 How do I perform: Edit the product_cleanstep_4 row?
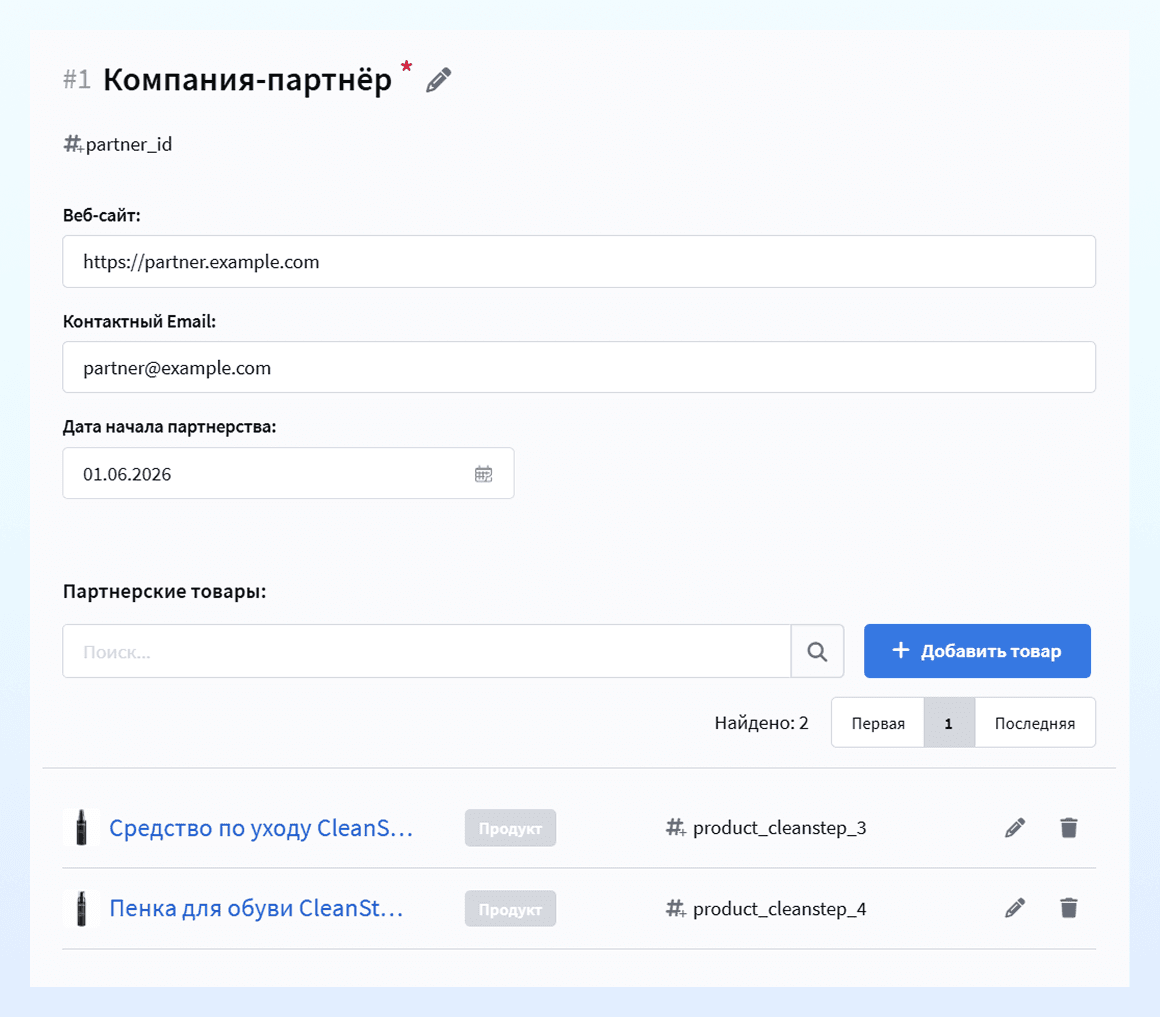(1015, 908)
